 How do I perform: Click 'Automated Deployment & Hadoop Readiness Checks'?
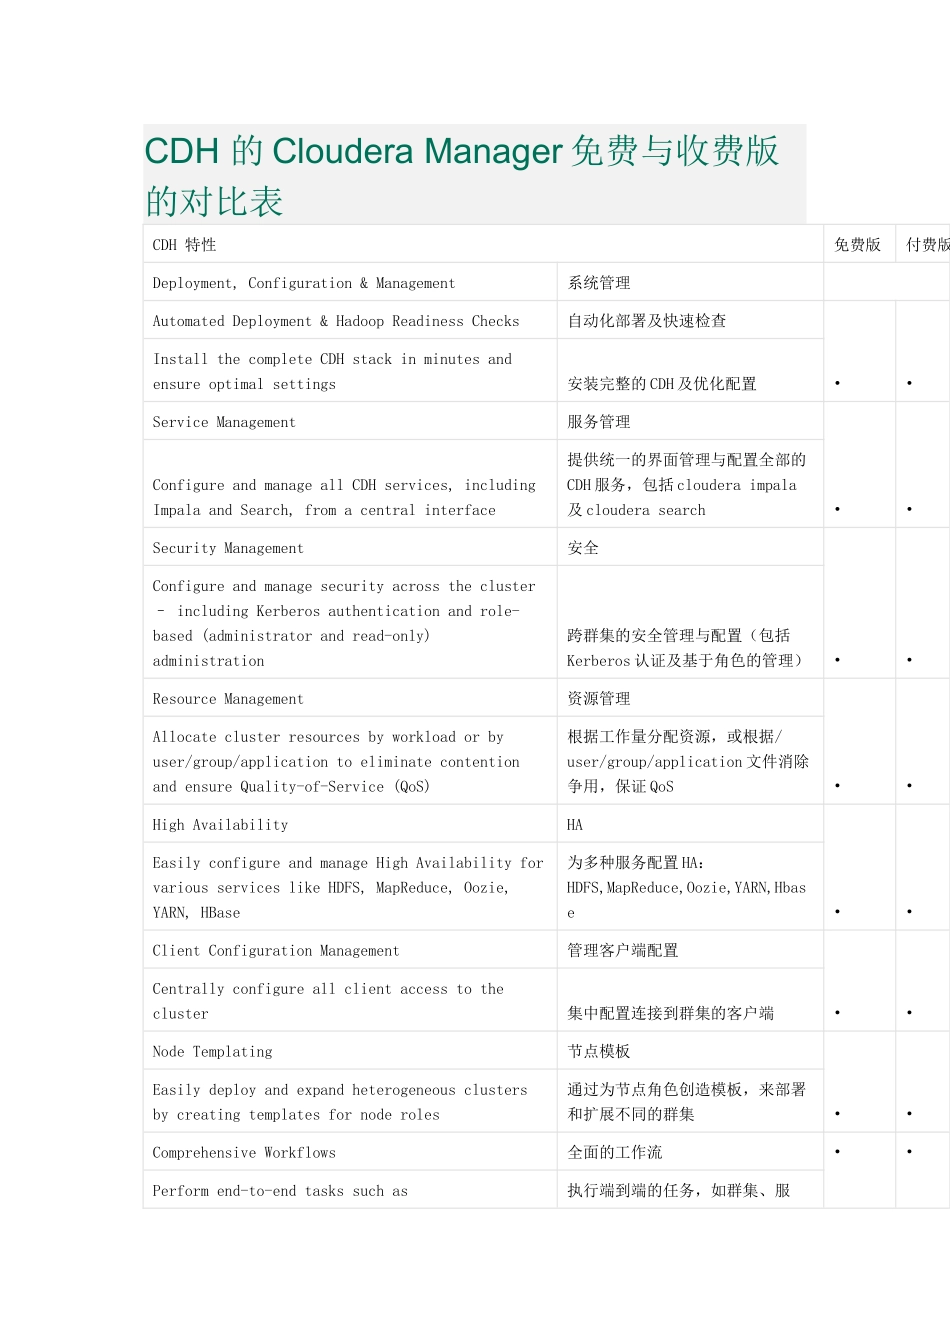click(350, 321)
